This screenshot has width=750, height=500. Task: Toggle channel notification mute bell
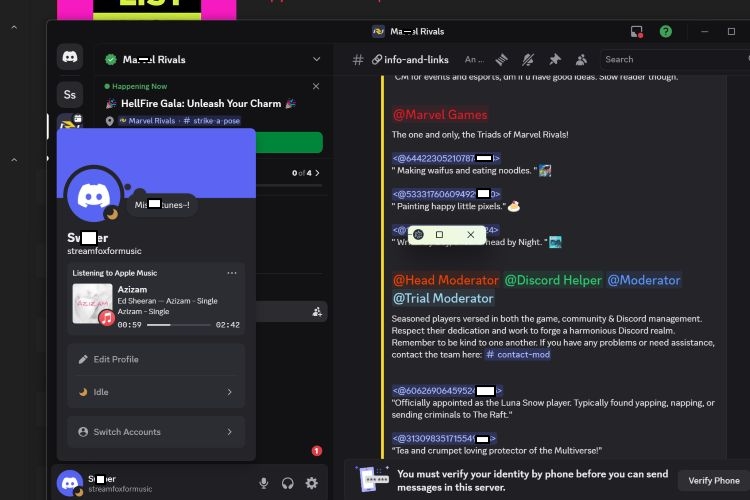528,60
